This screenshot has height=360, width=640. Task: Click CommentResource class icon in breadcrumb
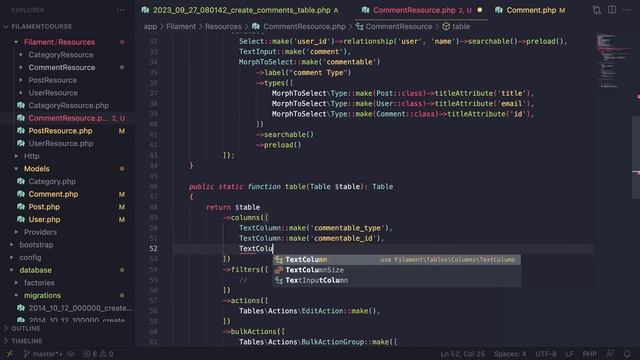pos(360,27)
